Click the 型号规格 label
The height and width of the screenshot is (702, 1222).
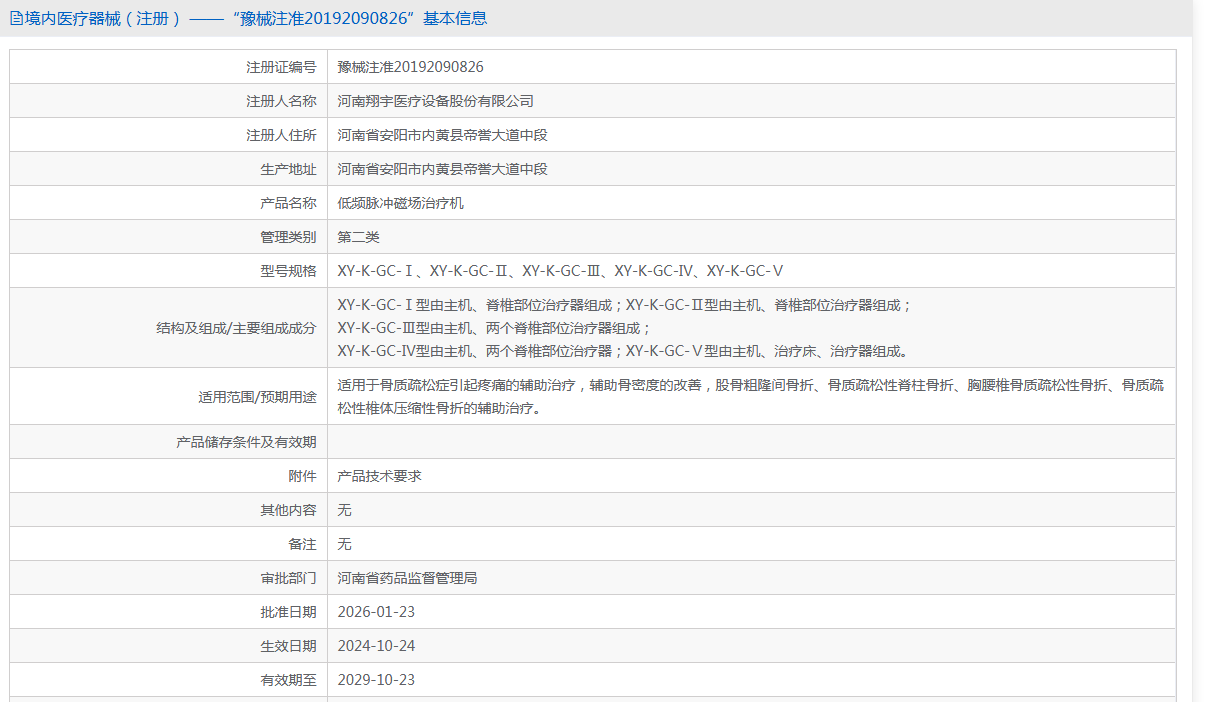[288, 271]
